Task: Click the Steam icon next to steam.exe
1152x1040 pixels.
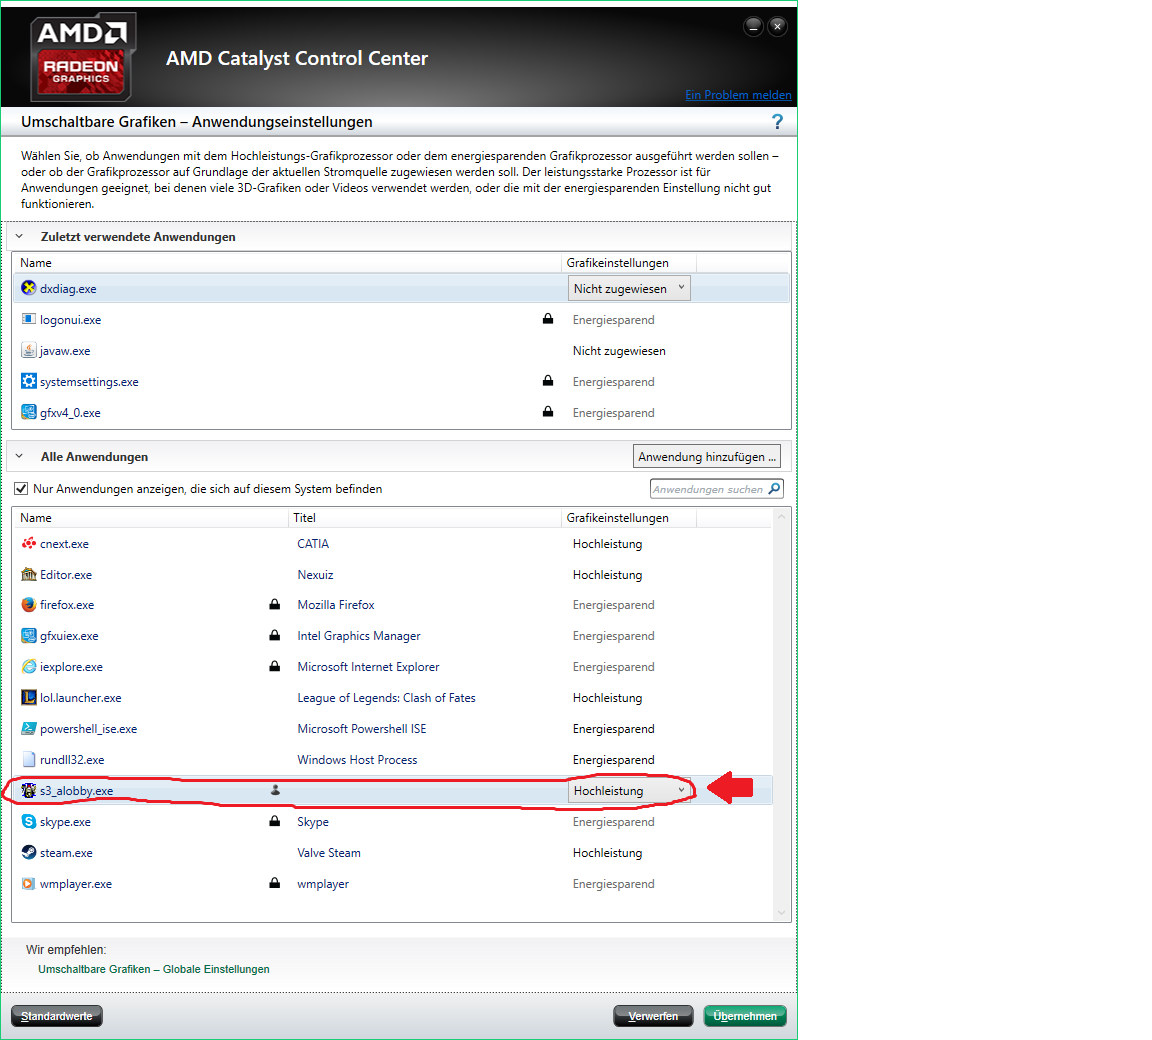Action: click(29, 853)
